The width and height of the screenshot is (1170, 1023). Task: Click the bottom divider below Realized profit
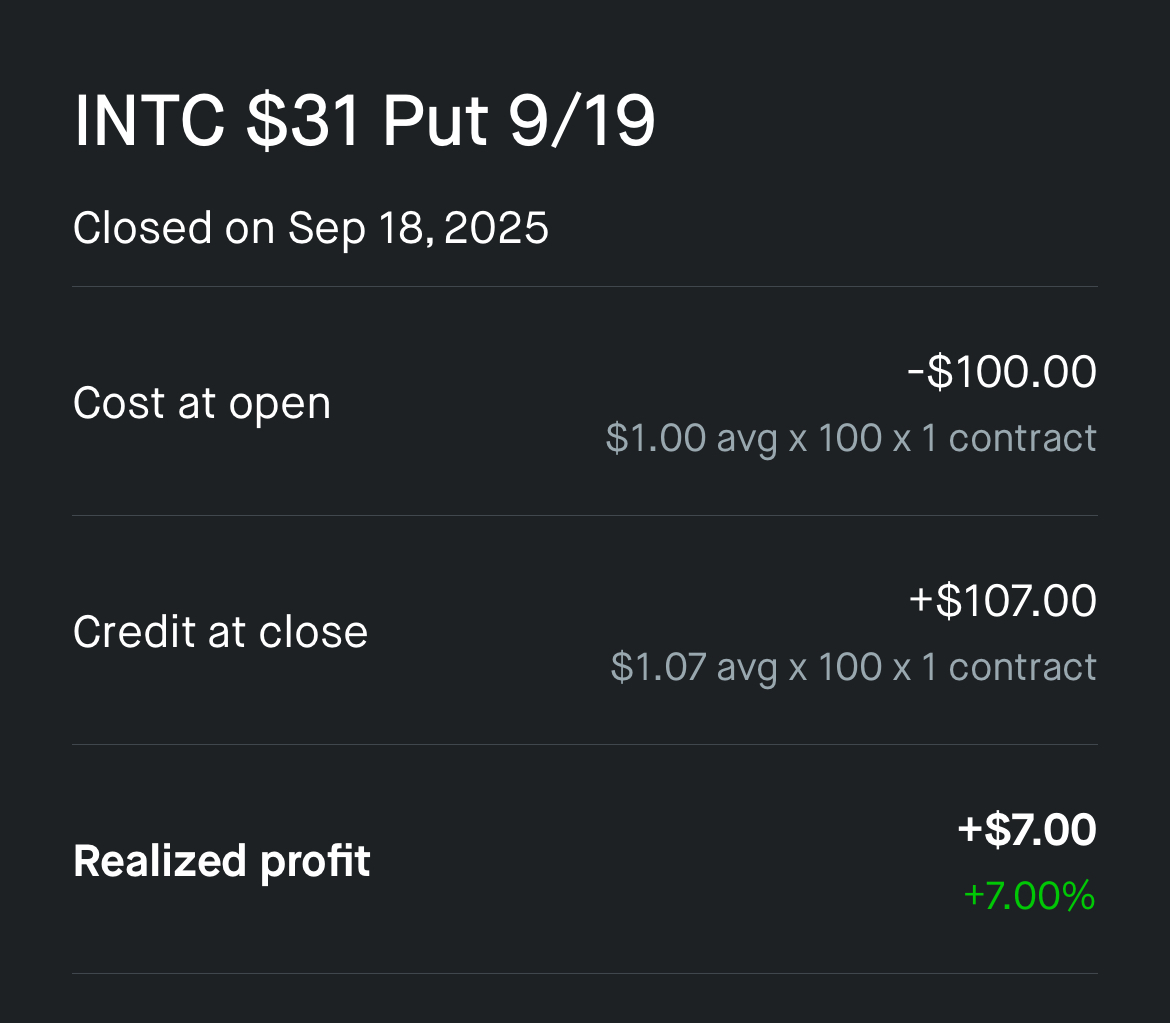pyautogui.click(x=584, y=973)
